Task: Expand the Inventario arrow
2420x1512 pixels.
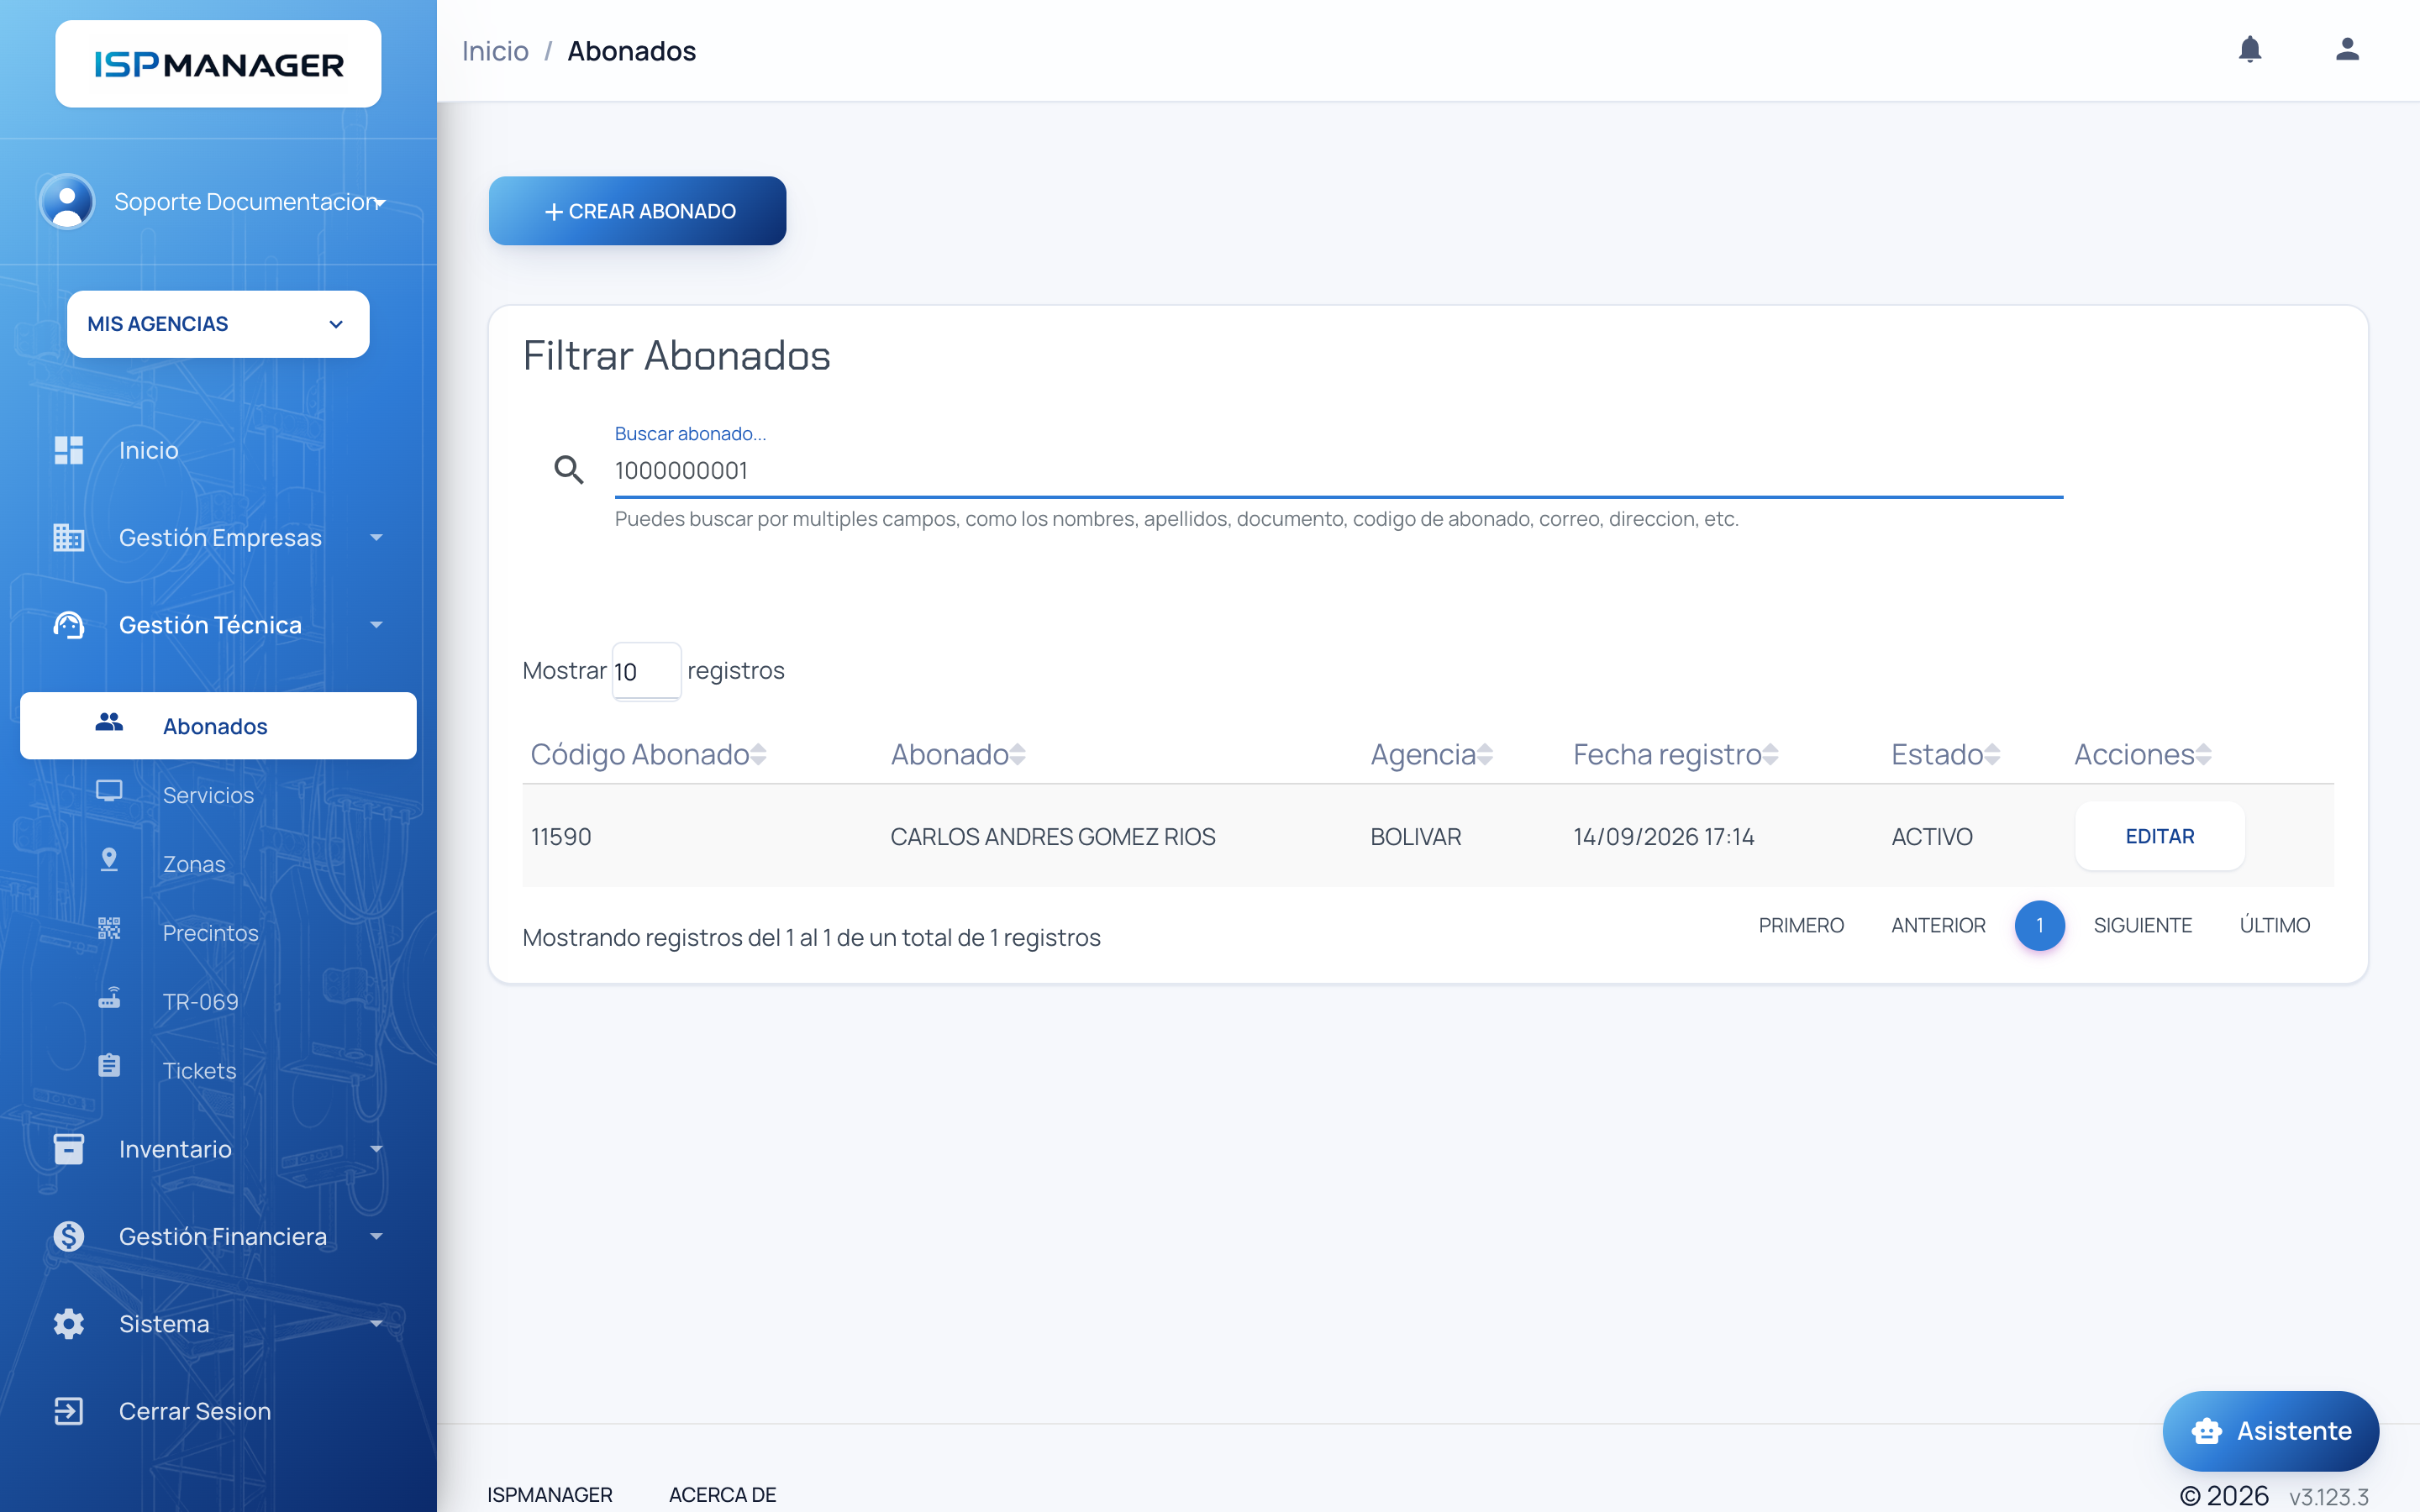Action: (376, 1149)
